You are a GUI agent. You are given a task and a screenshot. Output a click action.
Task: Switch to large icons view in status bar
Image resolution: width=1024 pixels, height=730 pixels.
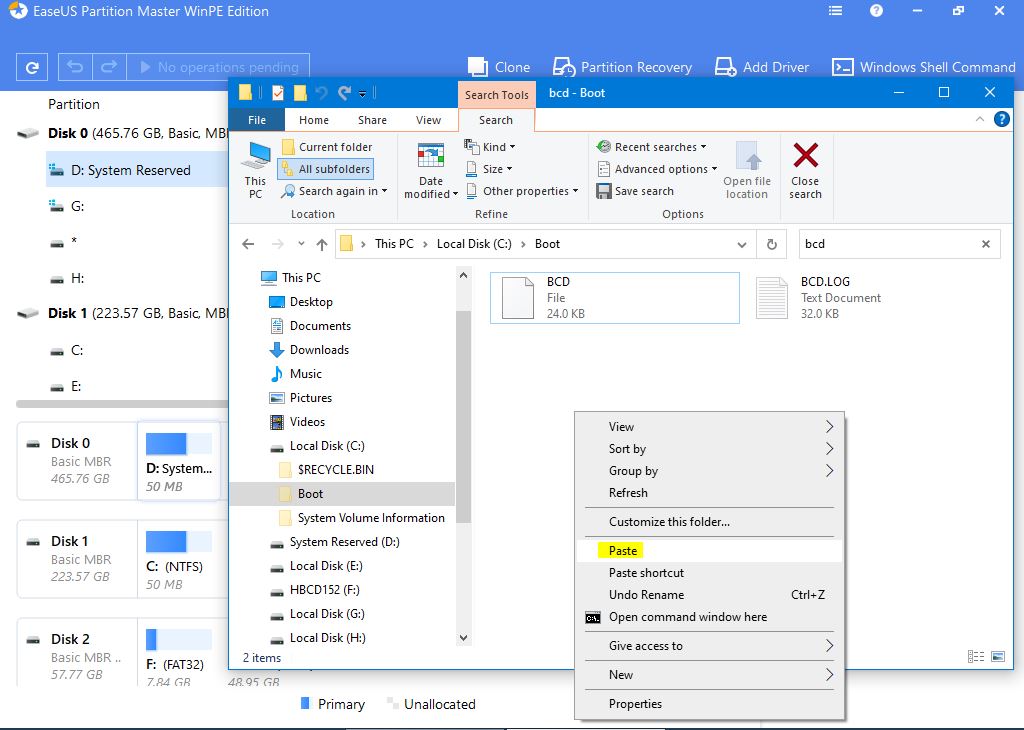(x=997, y=657)
